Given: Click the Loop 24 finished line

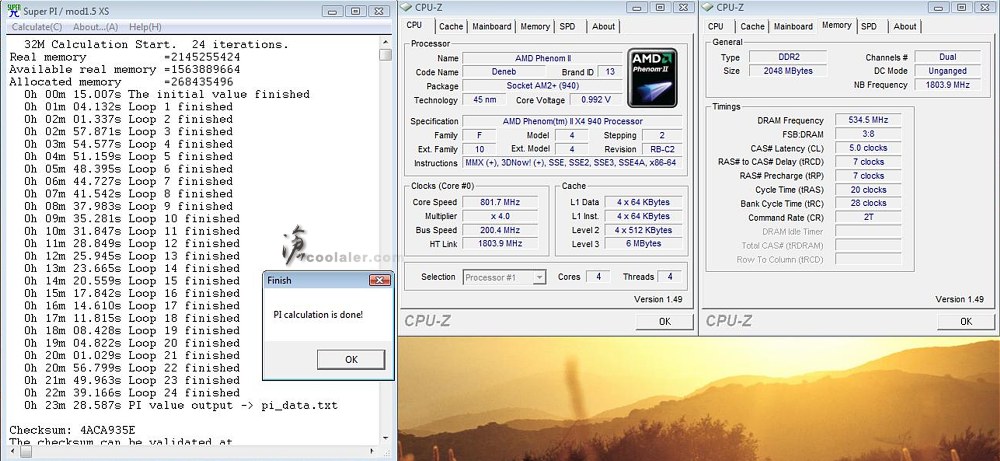Looking at the screenshot, I should [x=133, y=393].
